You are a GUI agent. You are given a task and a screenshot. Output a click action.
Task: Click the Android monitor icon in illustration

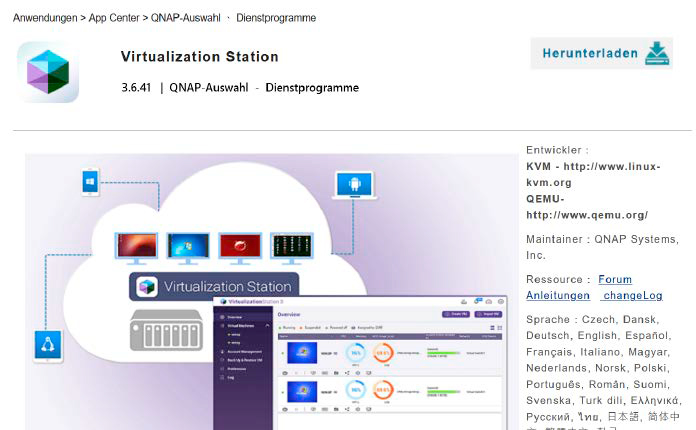(x=354, y=185)
